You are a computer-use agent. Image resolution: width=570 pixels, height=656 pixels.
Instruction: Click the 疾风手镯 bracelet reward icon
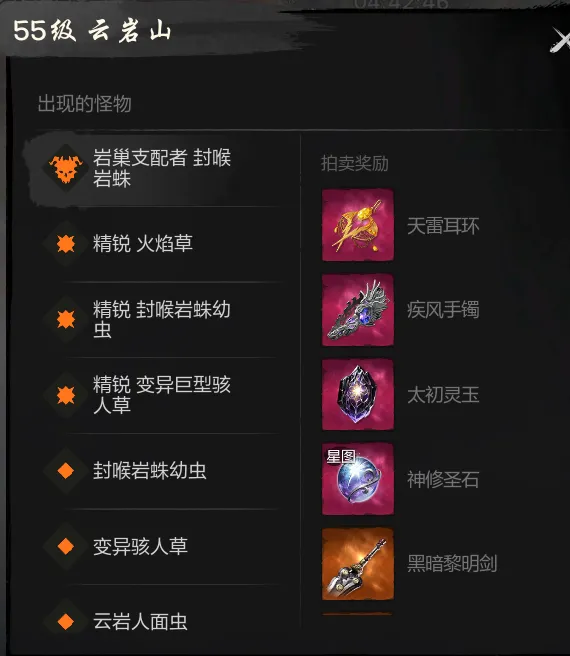tap(358, 310)
